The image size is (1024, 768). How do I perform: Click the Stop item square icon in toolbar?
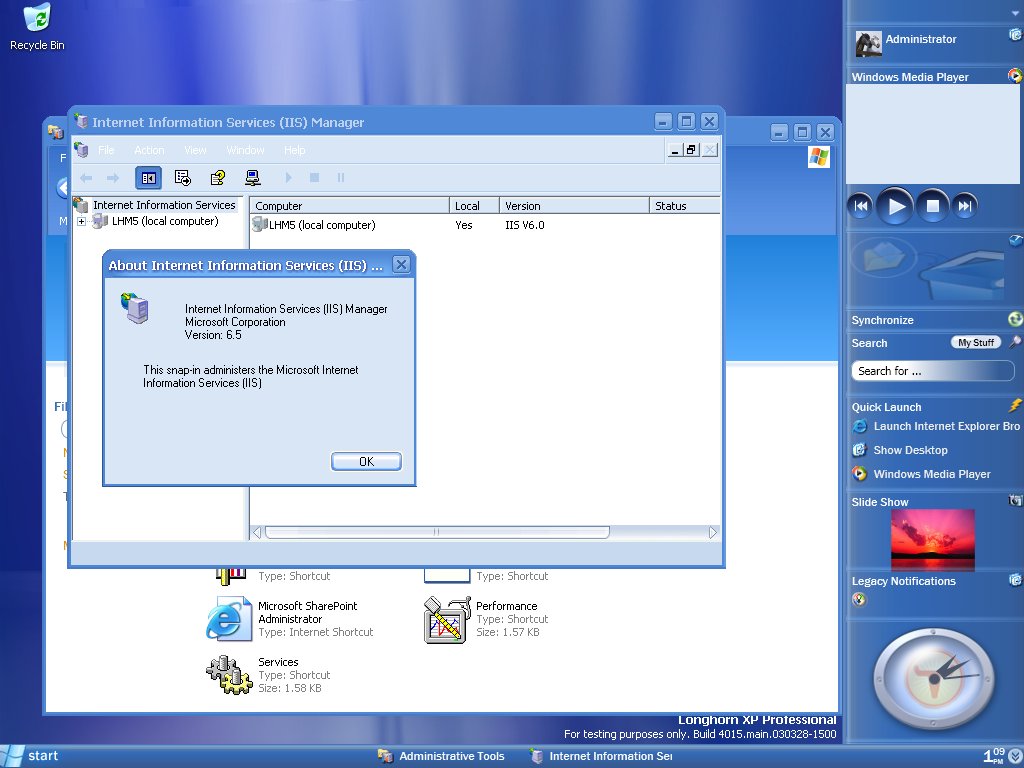(314, 178)
